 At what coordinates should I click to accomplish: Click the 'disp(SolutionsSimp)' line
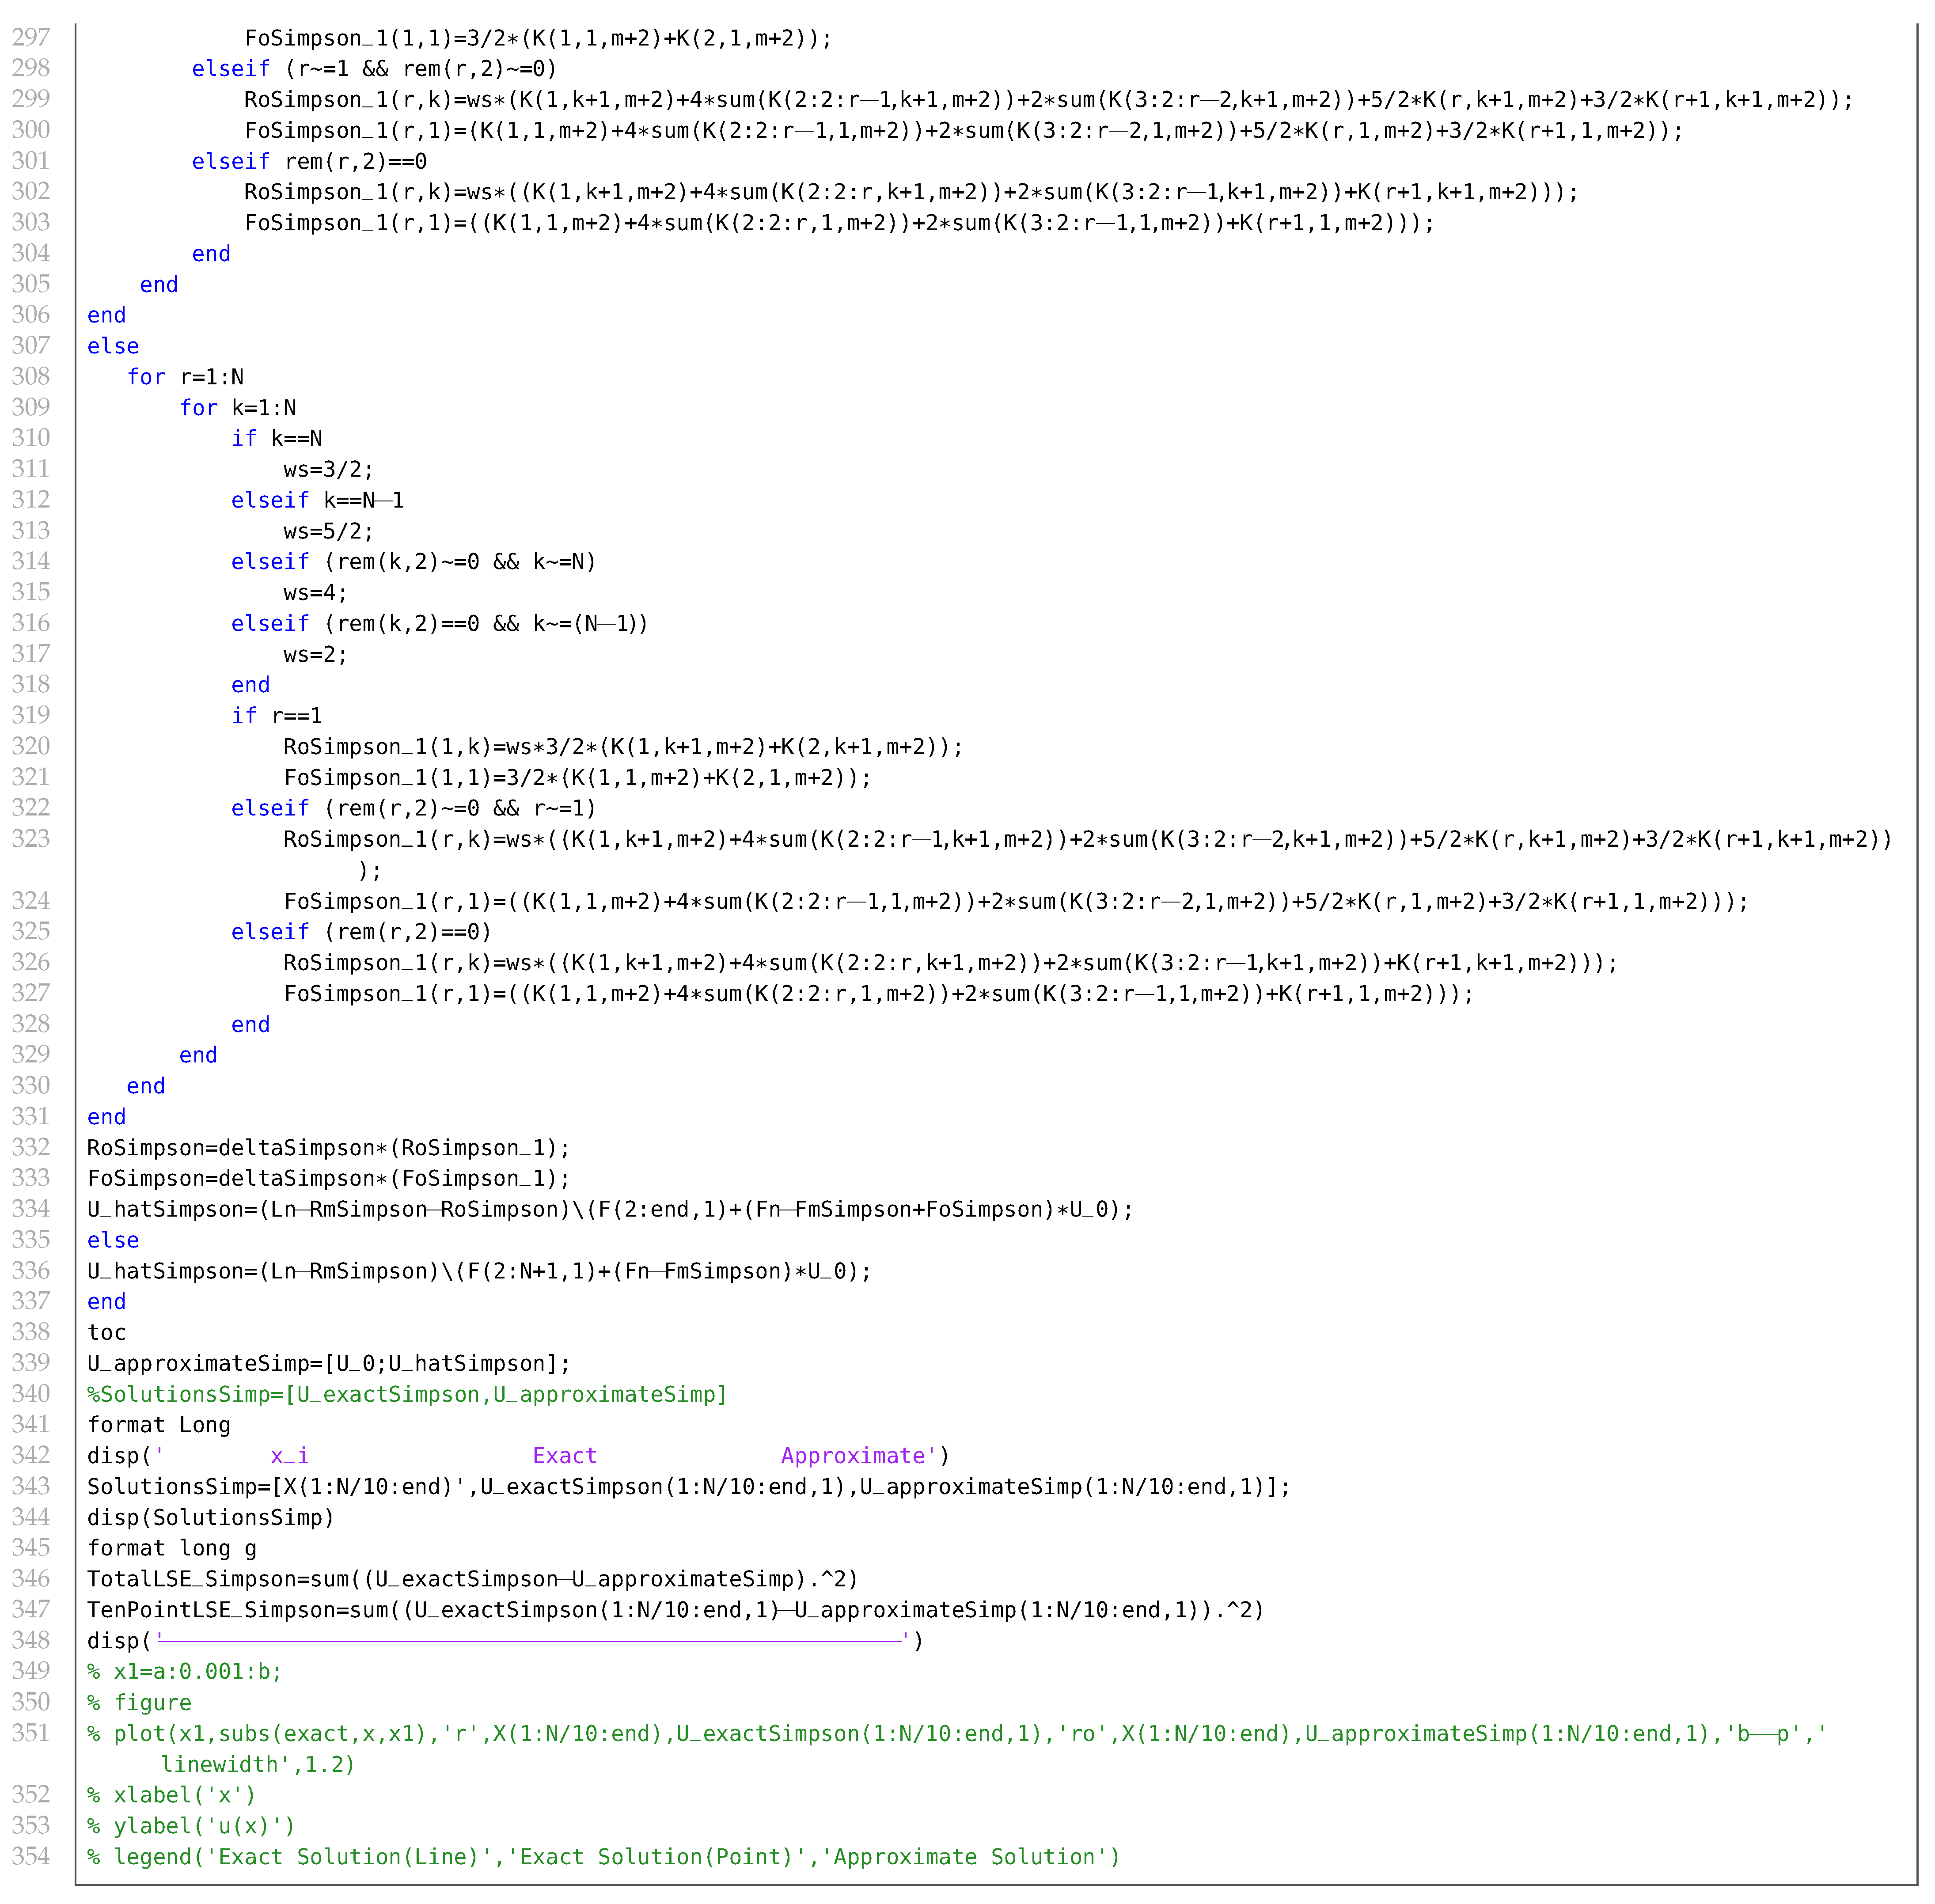point(211,1517)
